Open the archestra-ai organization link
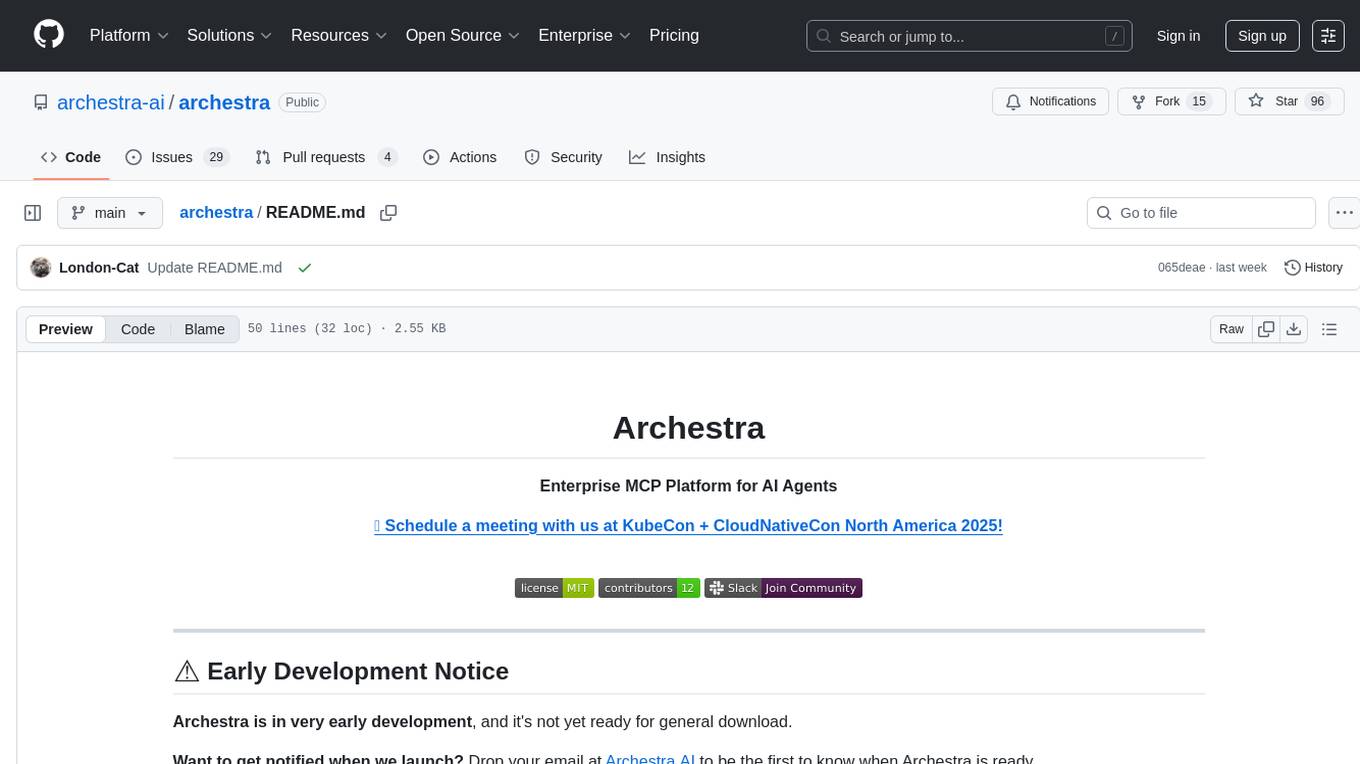Screen dimensions: 1360x764 coord(111,102)
